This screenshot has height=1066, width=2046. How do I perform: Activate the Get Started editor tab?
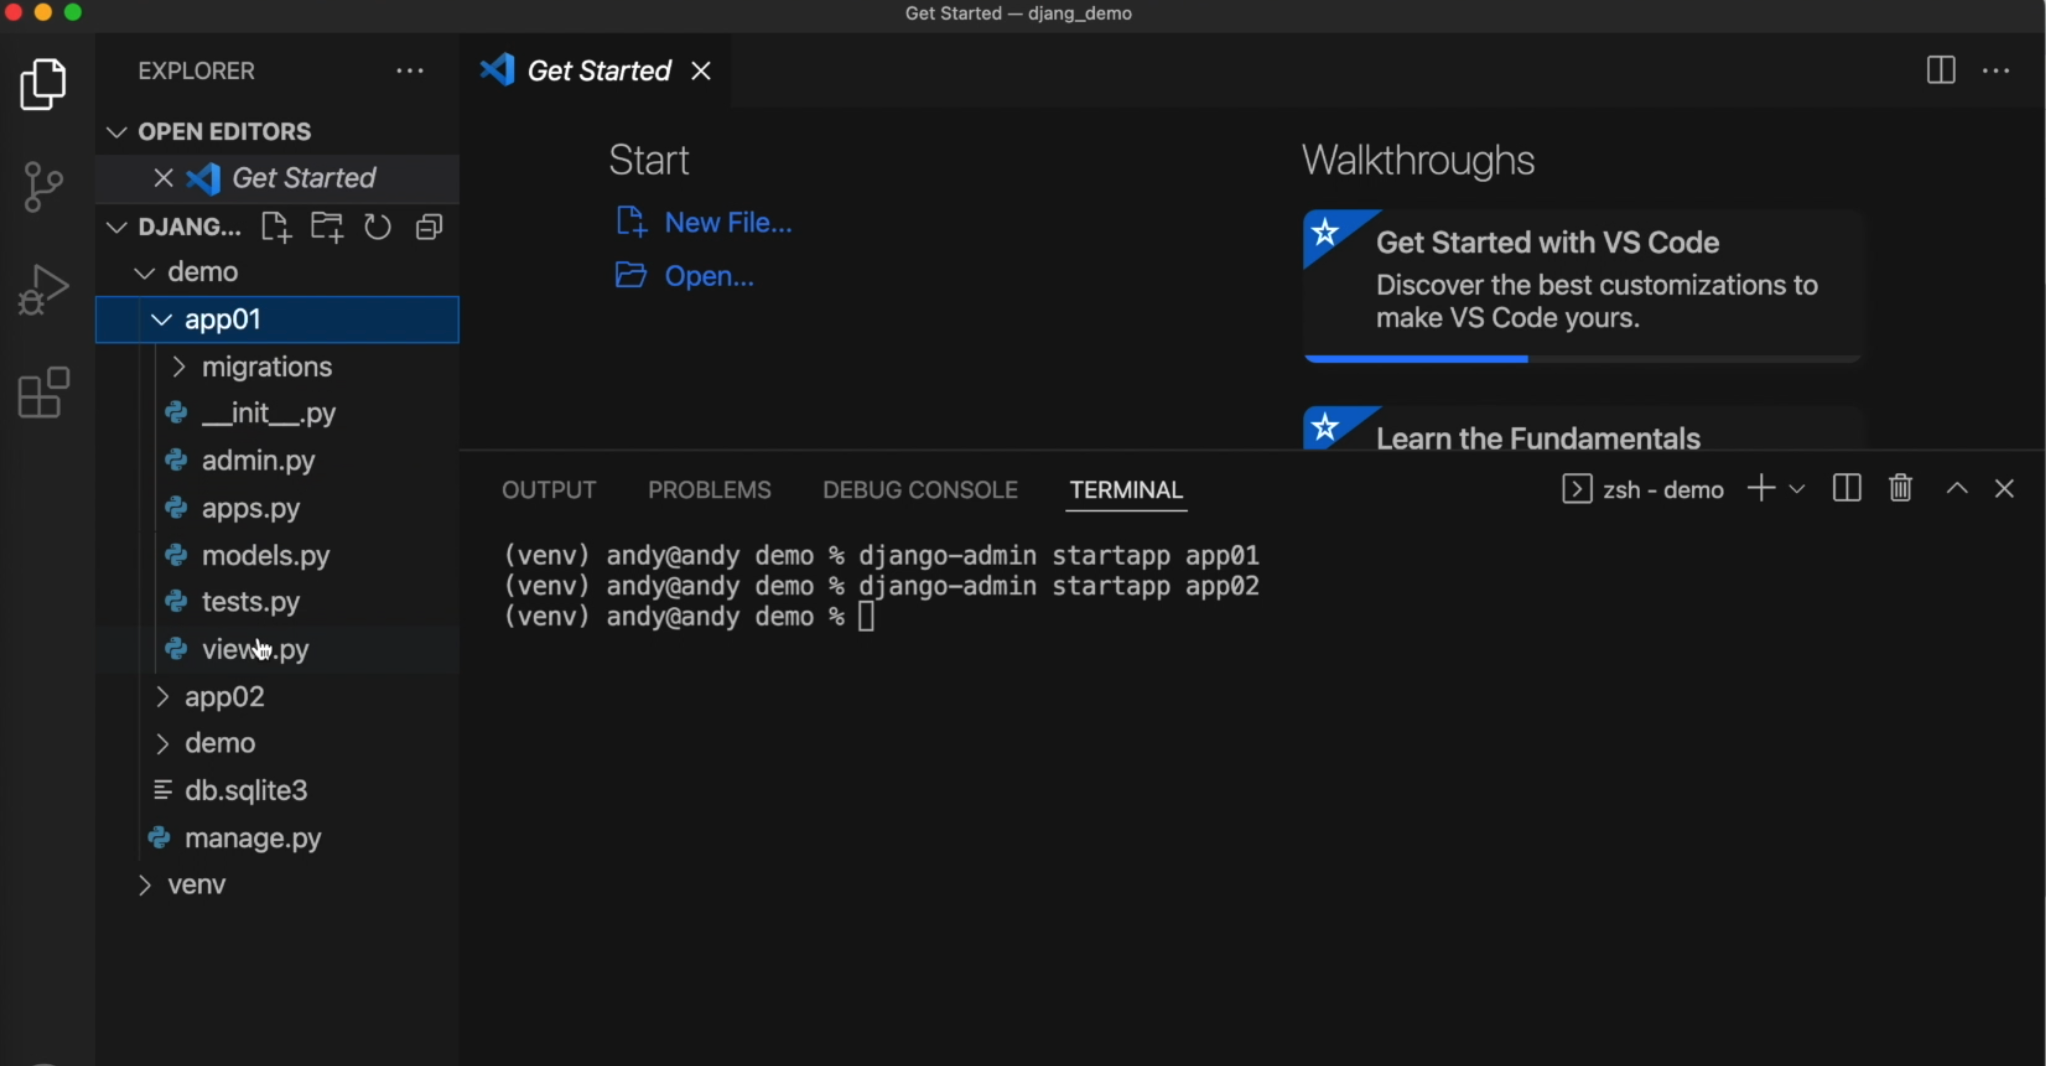tap(598, 71)
